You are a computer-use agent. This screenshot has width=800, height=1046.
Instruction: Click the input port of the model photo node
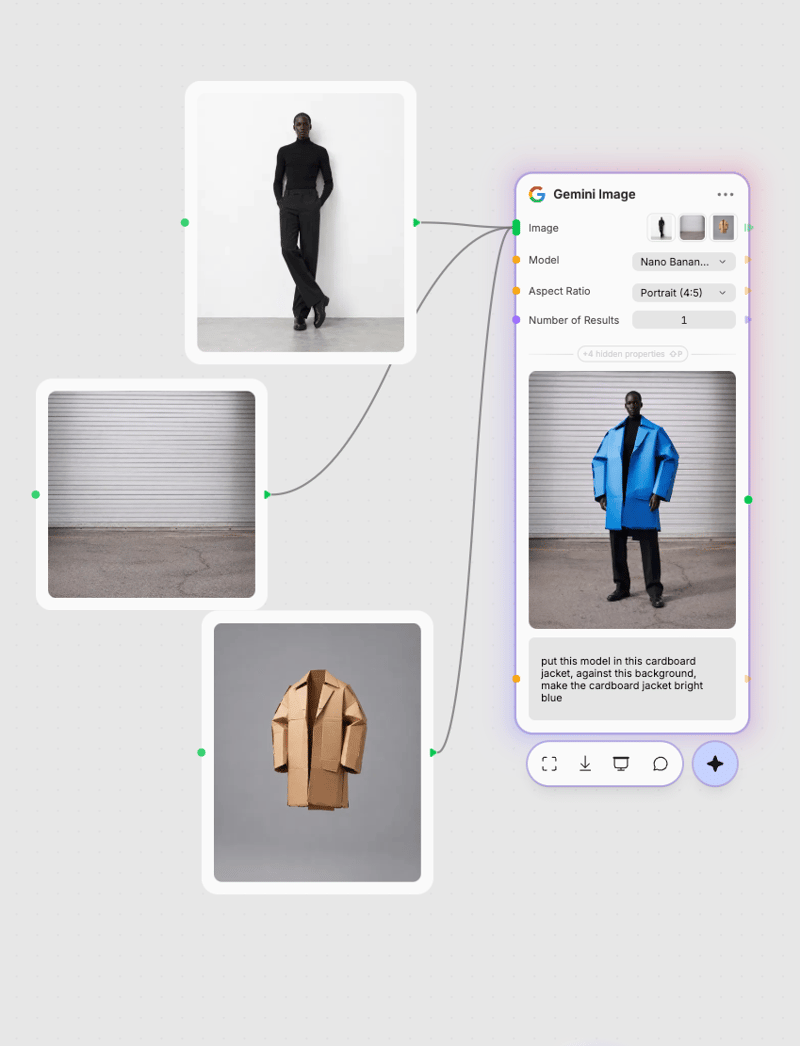(x=185, y=223)
